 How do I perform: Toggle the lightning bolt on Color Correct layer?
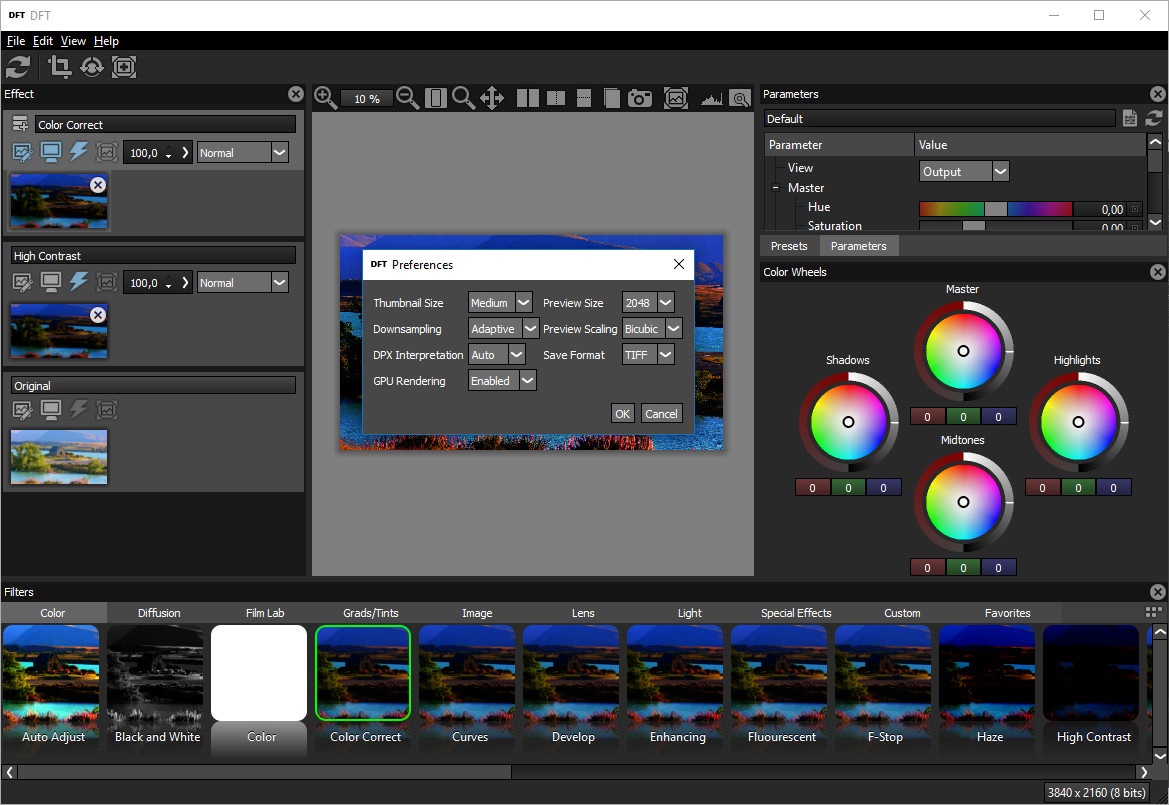tap(78, 152)
